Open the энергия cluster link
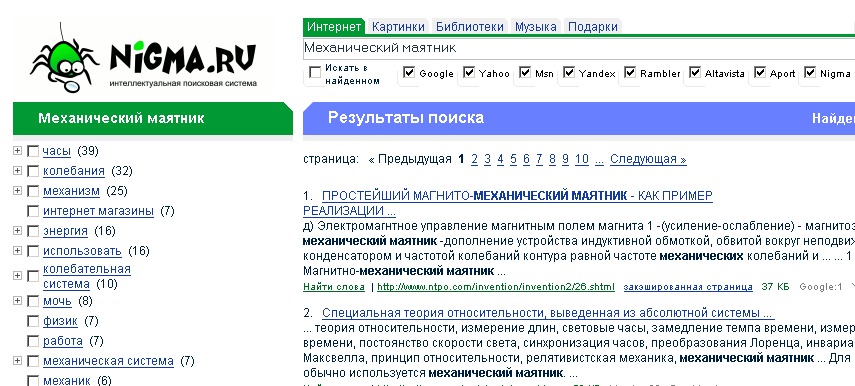Image resolution: width=855 pixels, height=386 pixels. click(x=65, y=231)
